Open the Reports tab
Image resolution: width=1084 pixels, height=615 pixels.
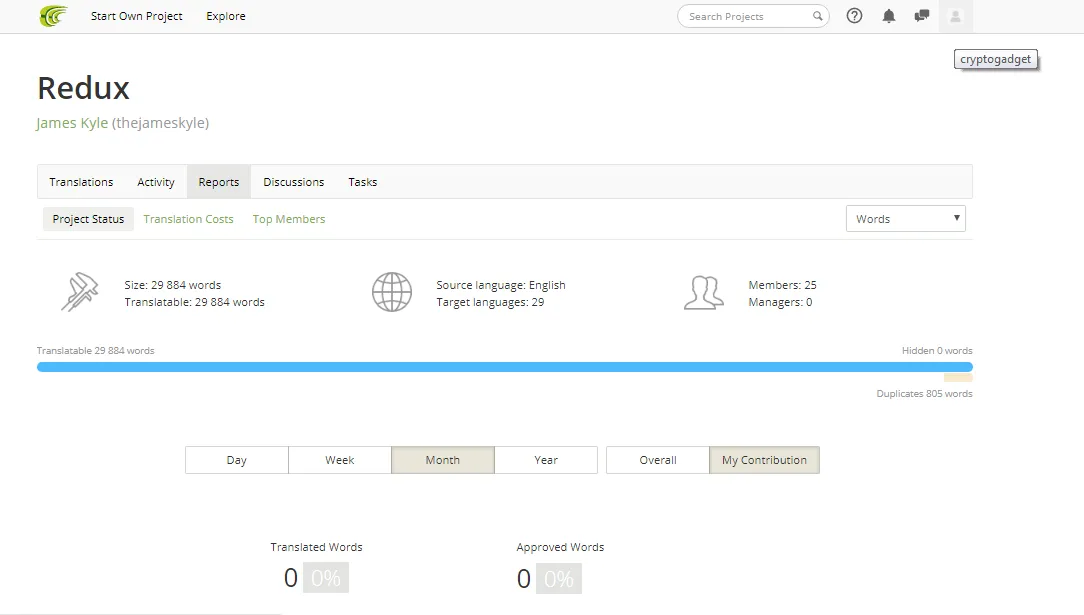(218, 182)
